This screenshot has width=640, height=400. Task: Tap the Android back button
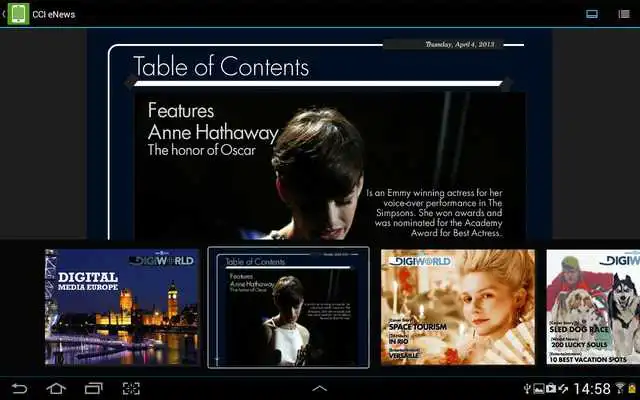tap(19, 388)
